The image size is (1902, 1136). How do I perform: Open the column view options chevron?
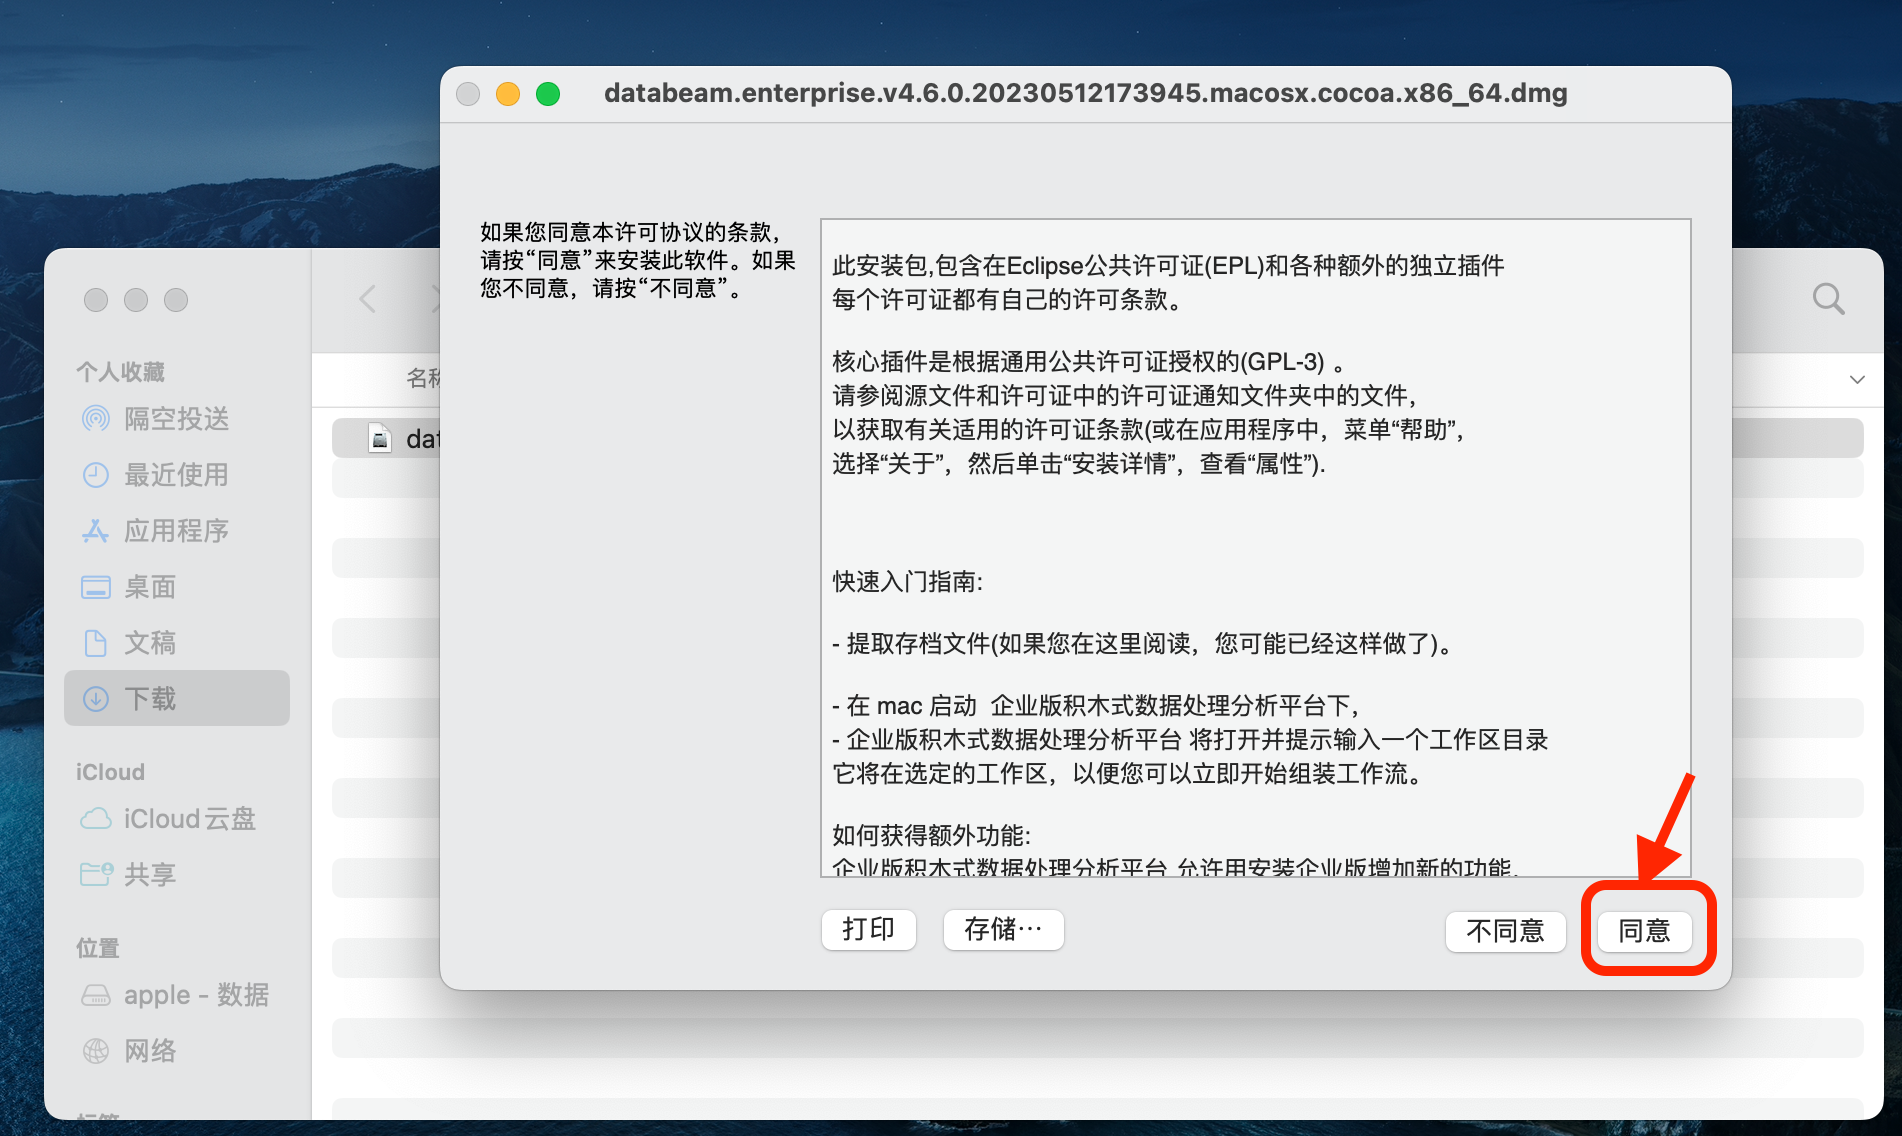(1857, 380)
